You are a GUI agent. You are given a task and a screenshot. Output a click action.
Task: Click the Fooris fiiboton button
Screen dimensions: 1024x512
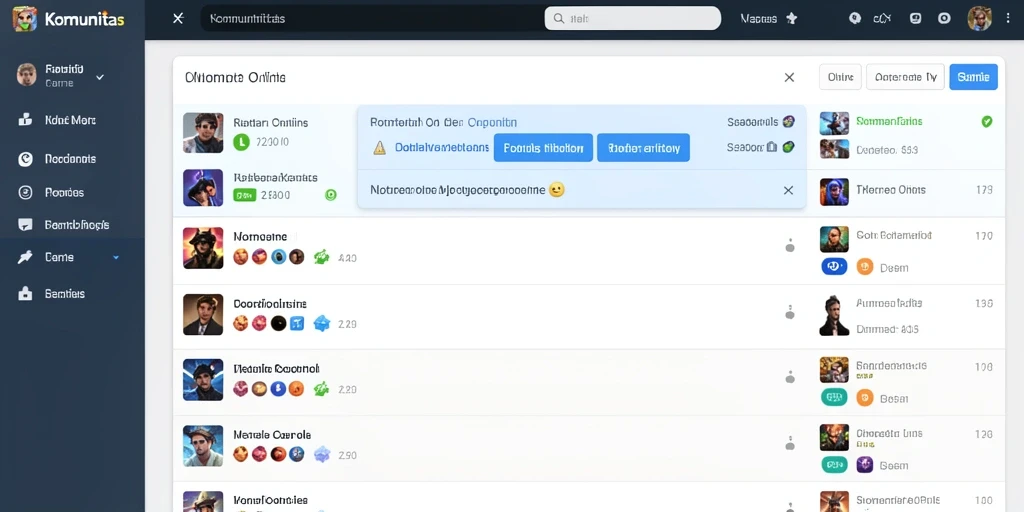click(x=543, y=148)
